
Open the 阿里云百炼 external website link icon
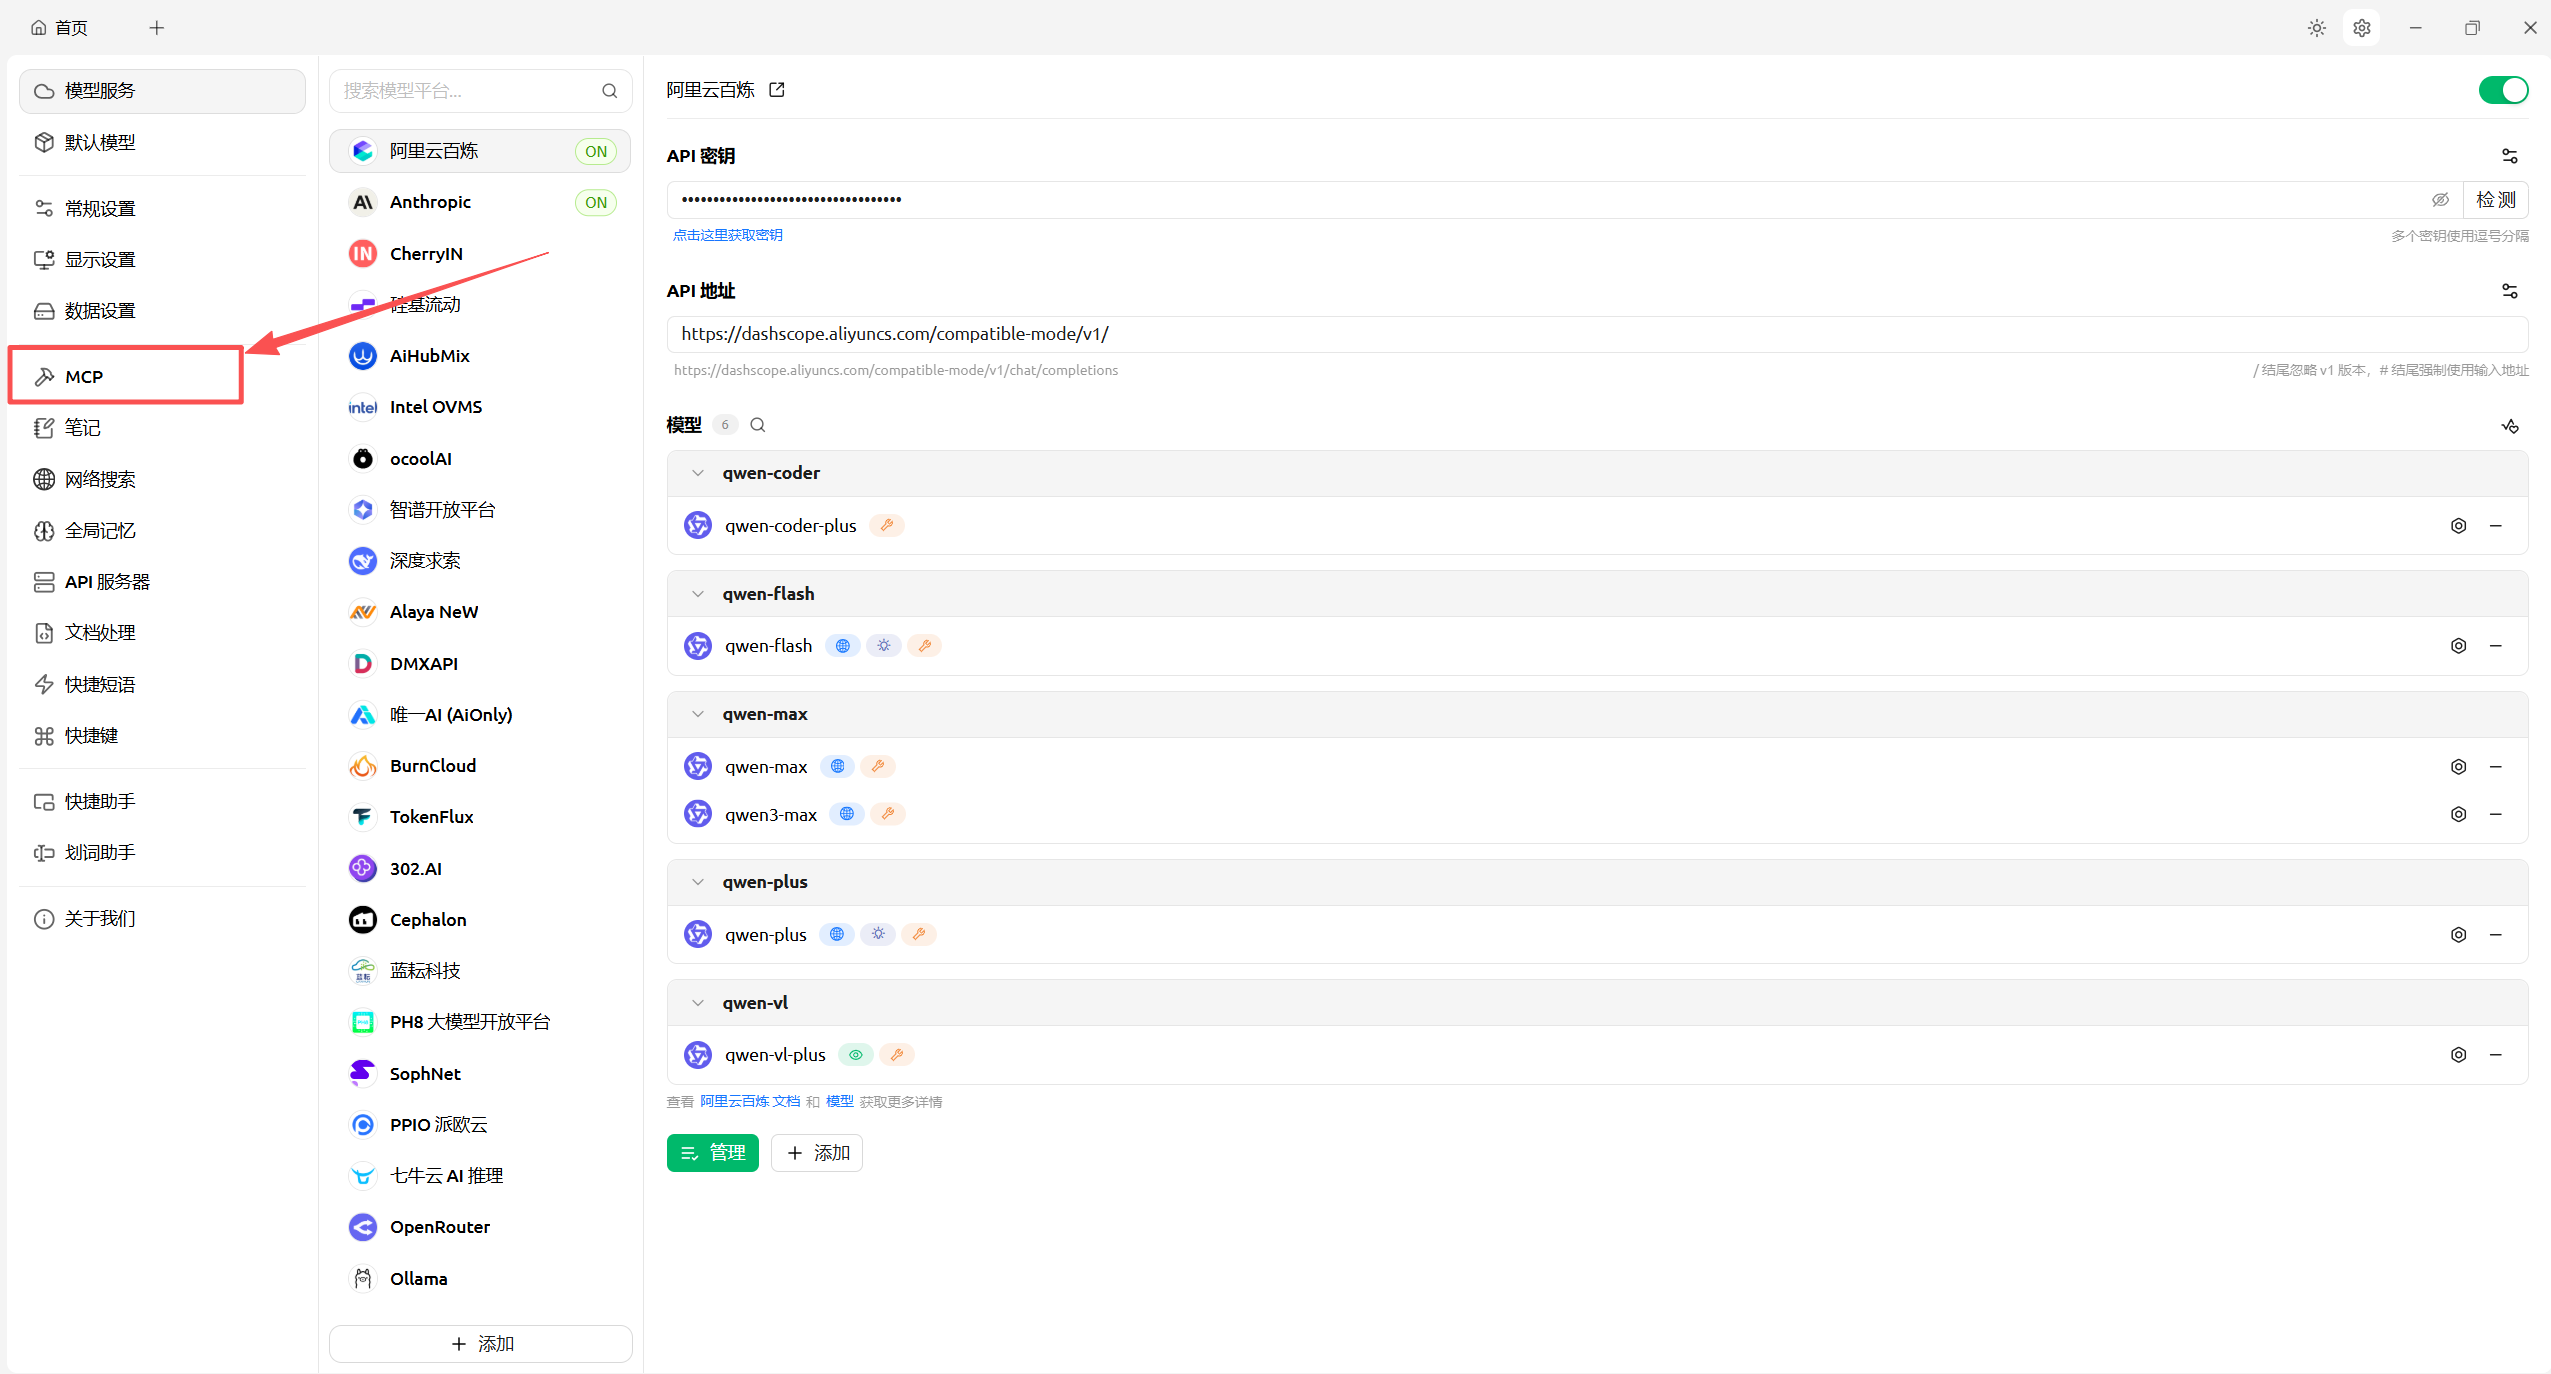[x=777, y=90]
